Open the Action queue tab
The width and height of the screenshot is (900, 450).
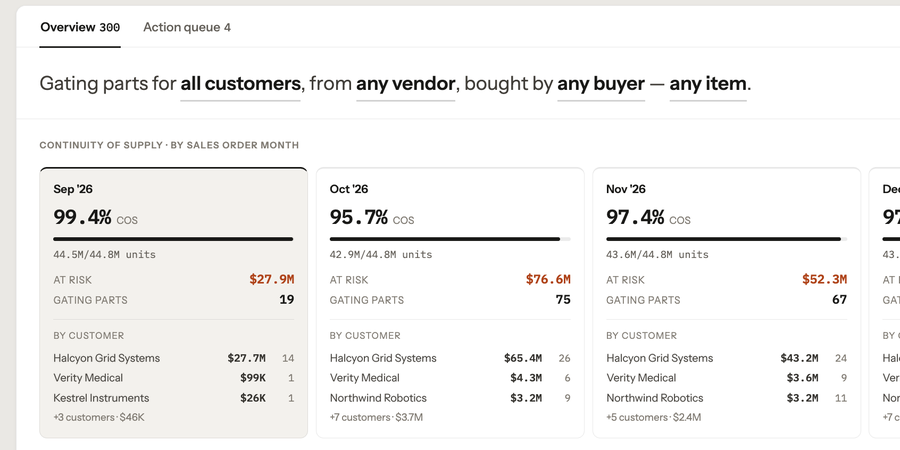point(187,27)
